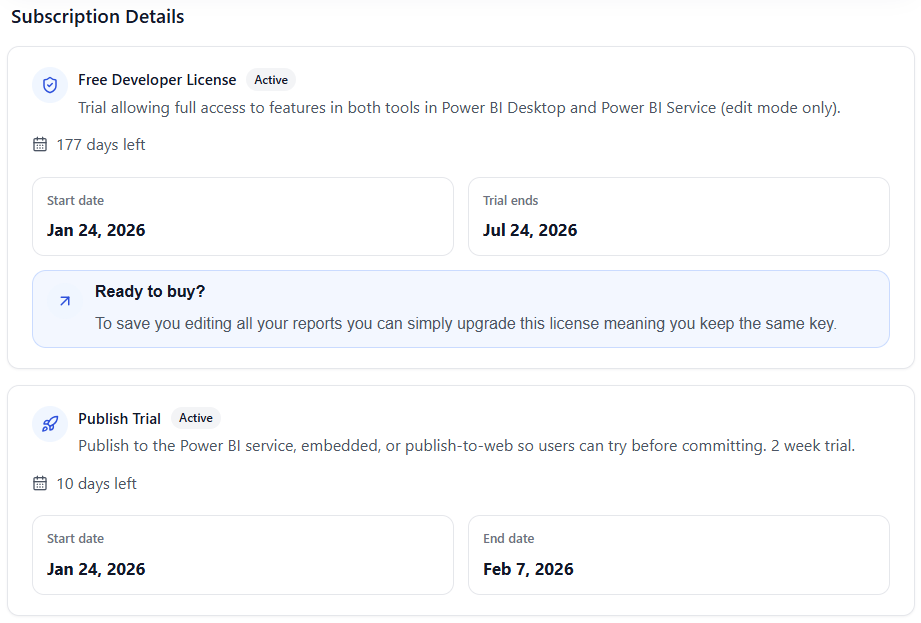Click the calendar icon next to 177 days left

(40, 145)
